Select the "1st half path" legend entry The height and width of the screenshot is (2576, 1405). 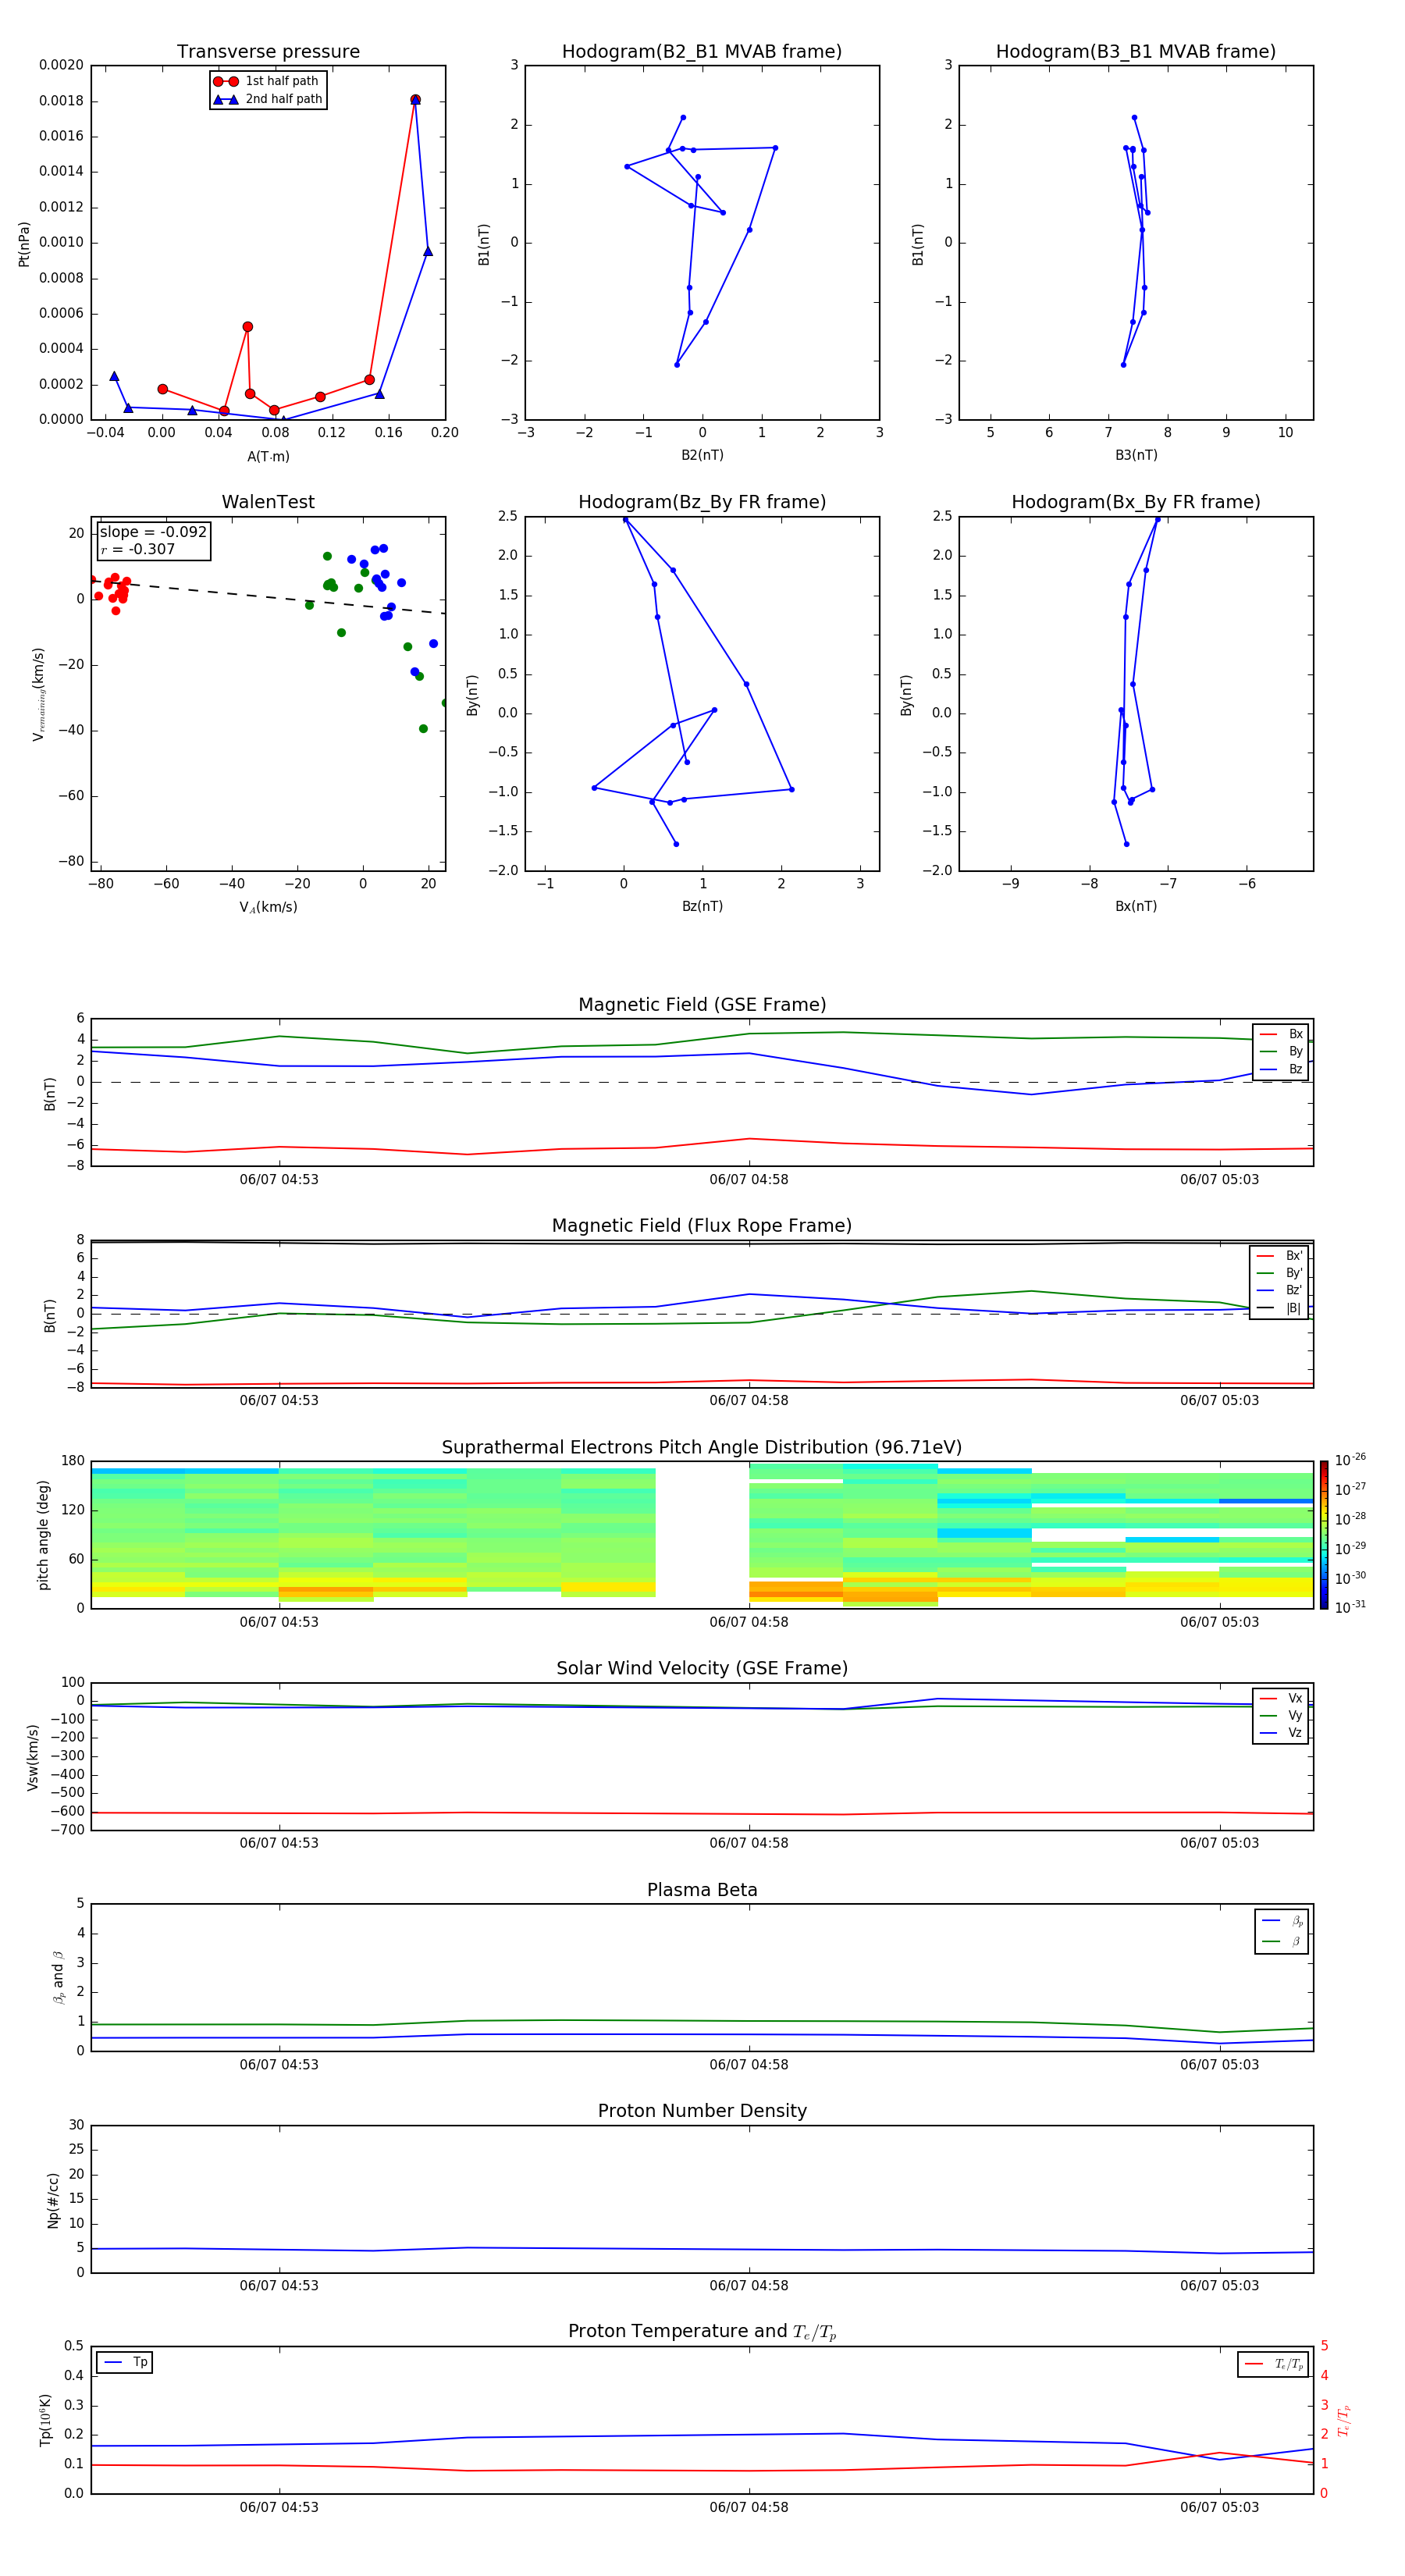[267, 81]
